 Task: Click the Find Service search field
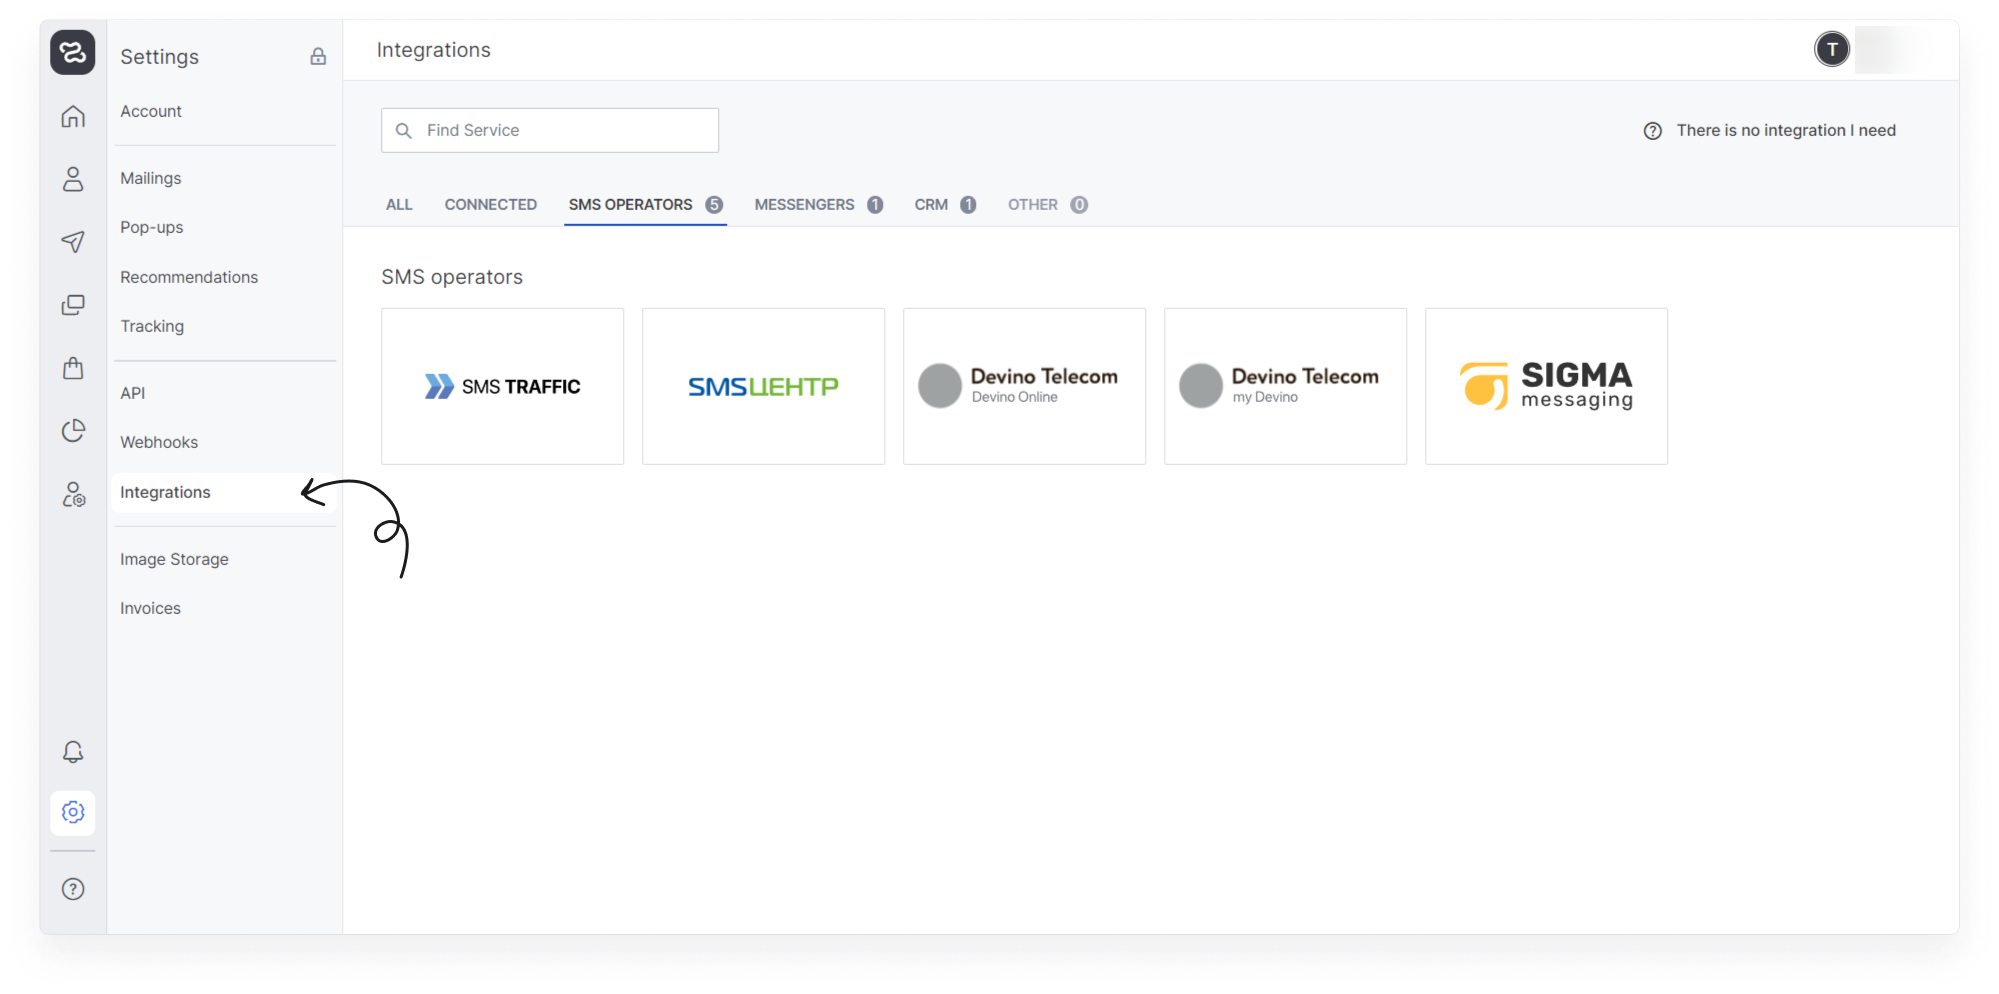tap(550, 131)
